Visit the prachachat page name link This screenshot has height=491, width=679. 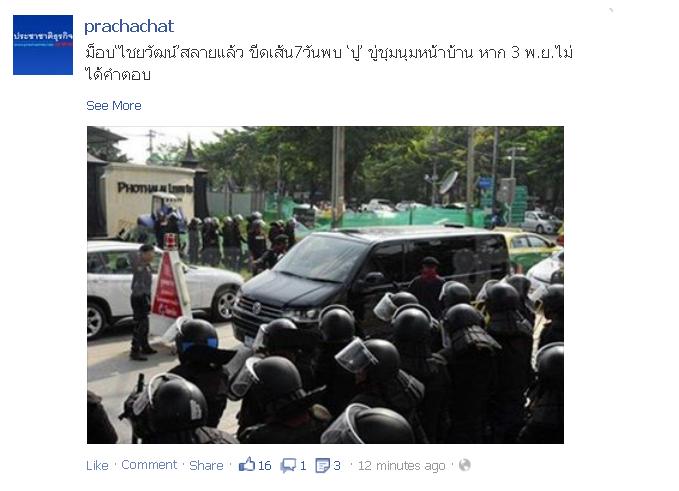[129, 27]
